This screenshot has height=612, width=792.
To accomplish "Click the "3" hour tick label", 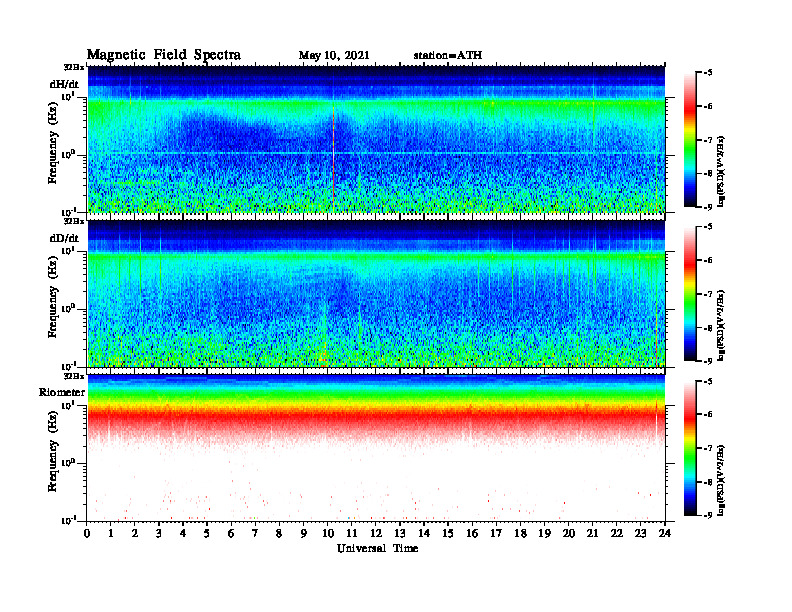I will 159,533.
